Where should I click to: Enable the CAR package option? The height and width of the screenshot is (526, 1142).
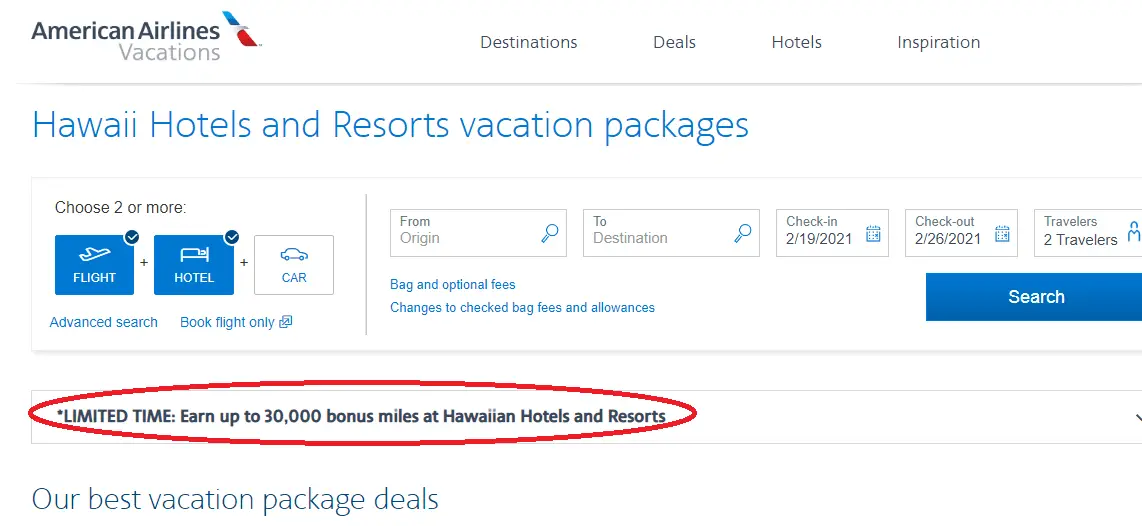pos(294,265)
